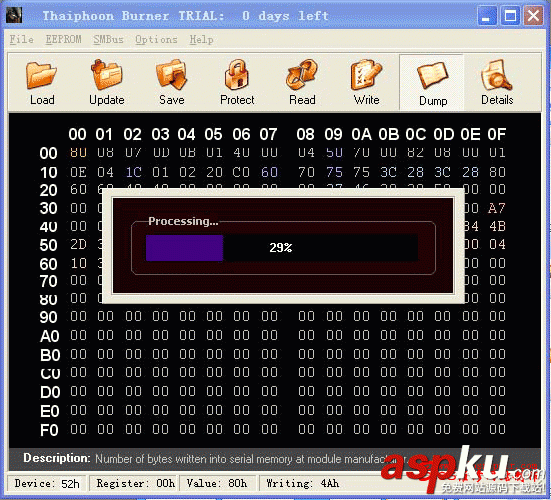Click the Read toolbar icon
The height and width of the screenshot is (500, 551).
click(302, 74)
